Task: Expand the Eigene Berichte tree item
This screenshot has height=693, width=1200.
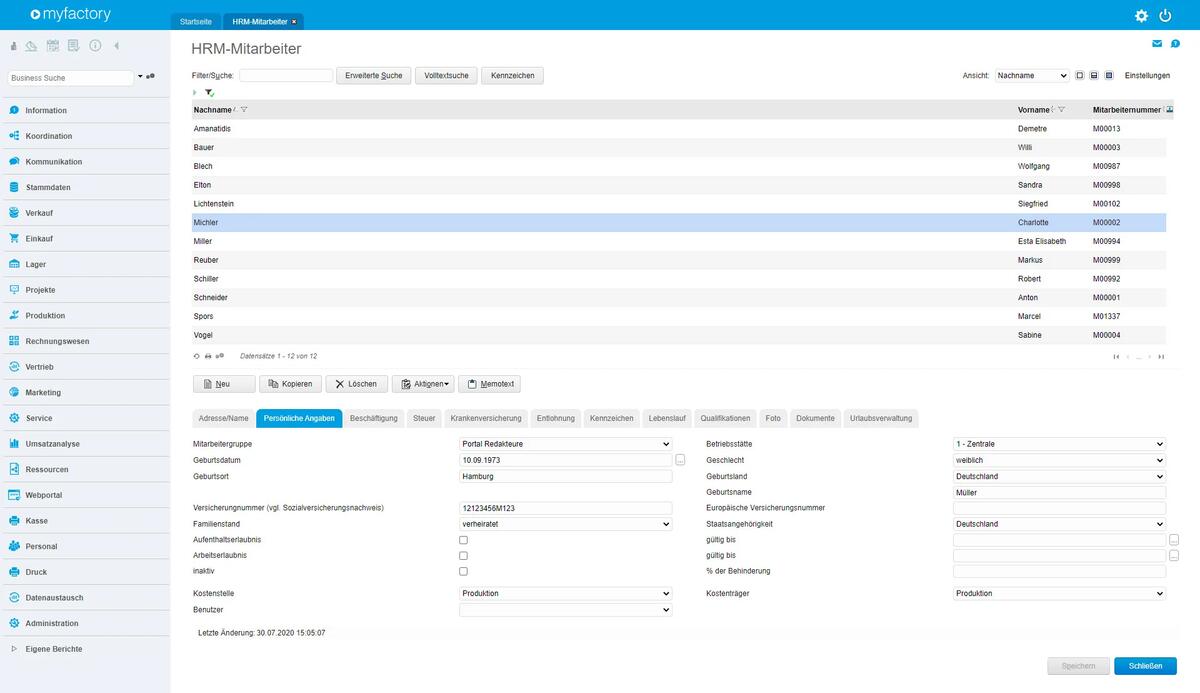Action: [x=14, y=649]
